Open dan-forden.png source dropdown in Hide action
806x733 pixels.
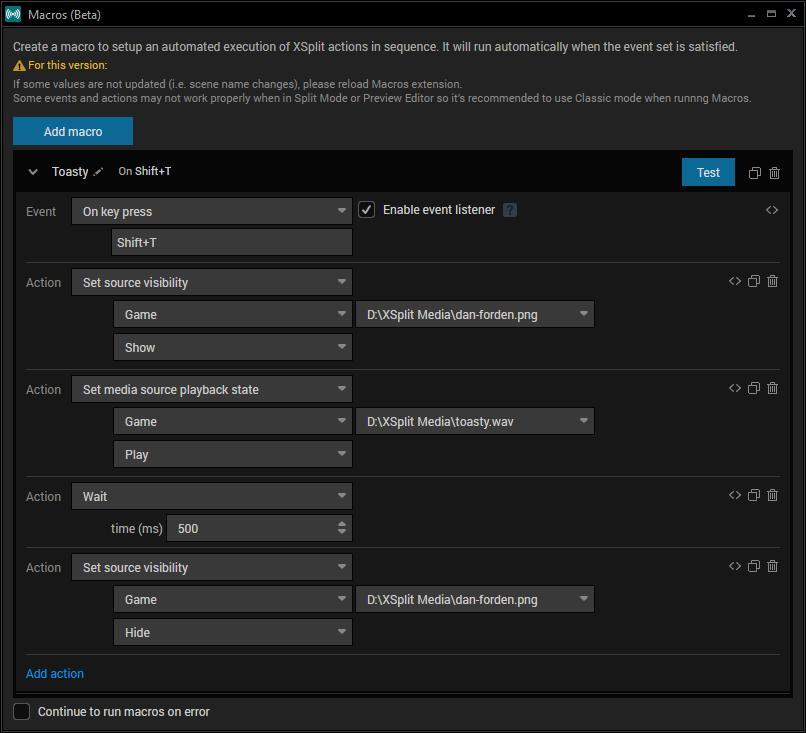pyautogui.click(x=475, y=599)
